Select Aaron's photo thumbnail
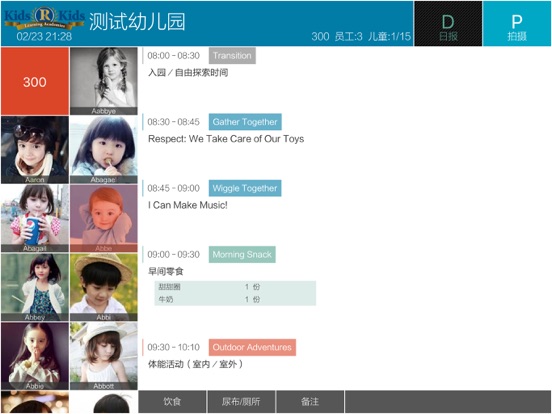 (35, 150)
